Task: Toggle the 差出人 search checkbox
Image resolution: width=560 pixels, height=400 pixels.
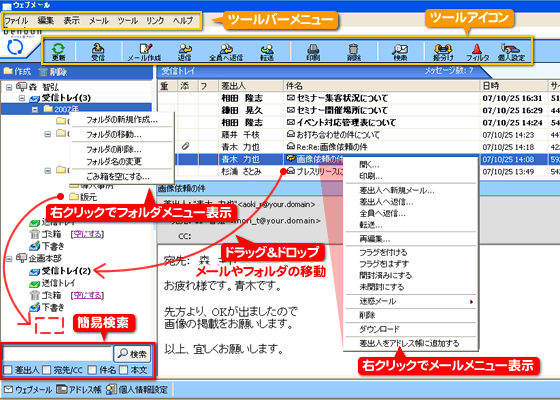Action: point(8,370)
